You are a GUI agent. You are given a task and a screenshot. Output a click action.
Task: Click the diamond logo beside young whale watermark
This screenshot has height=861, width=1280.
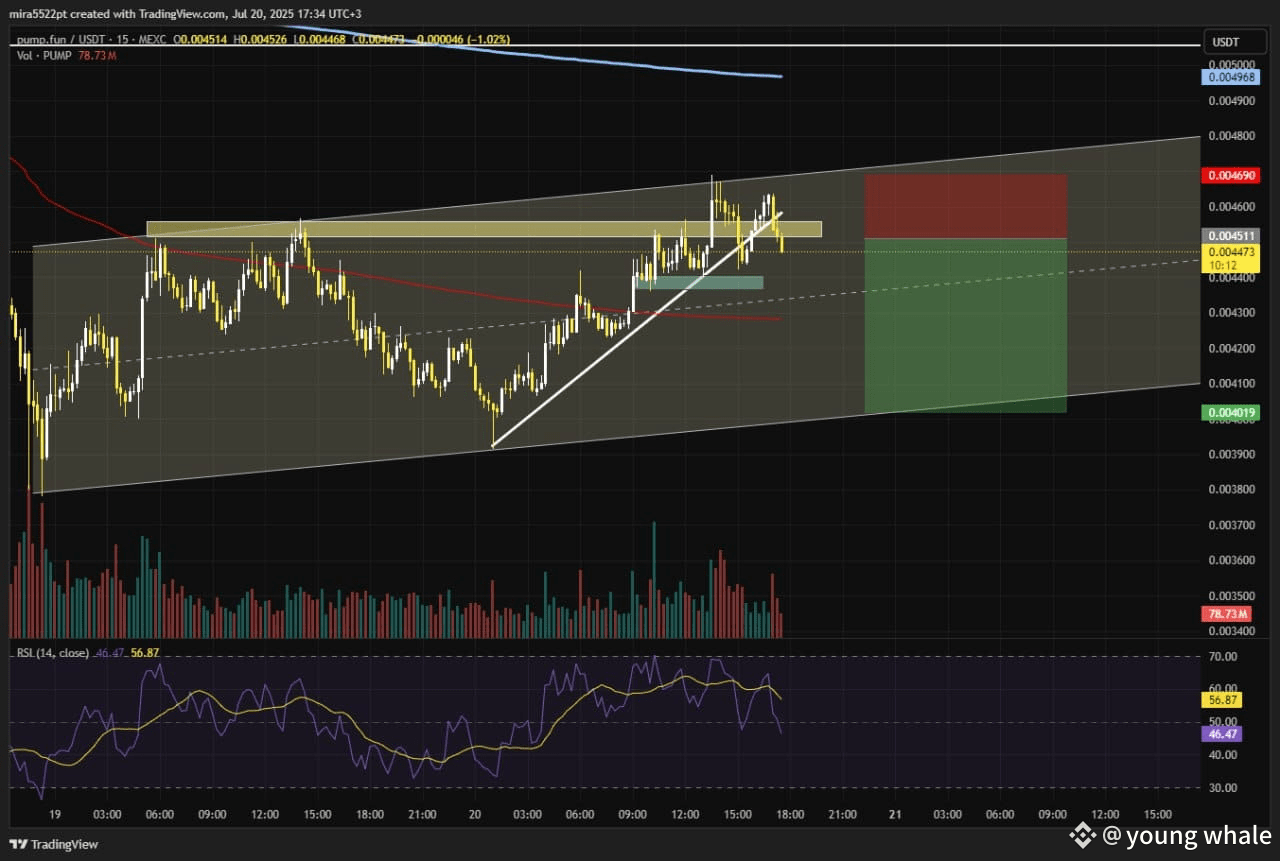[x=1084, y=835]
